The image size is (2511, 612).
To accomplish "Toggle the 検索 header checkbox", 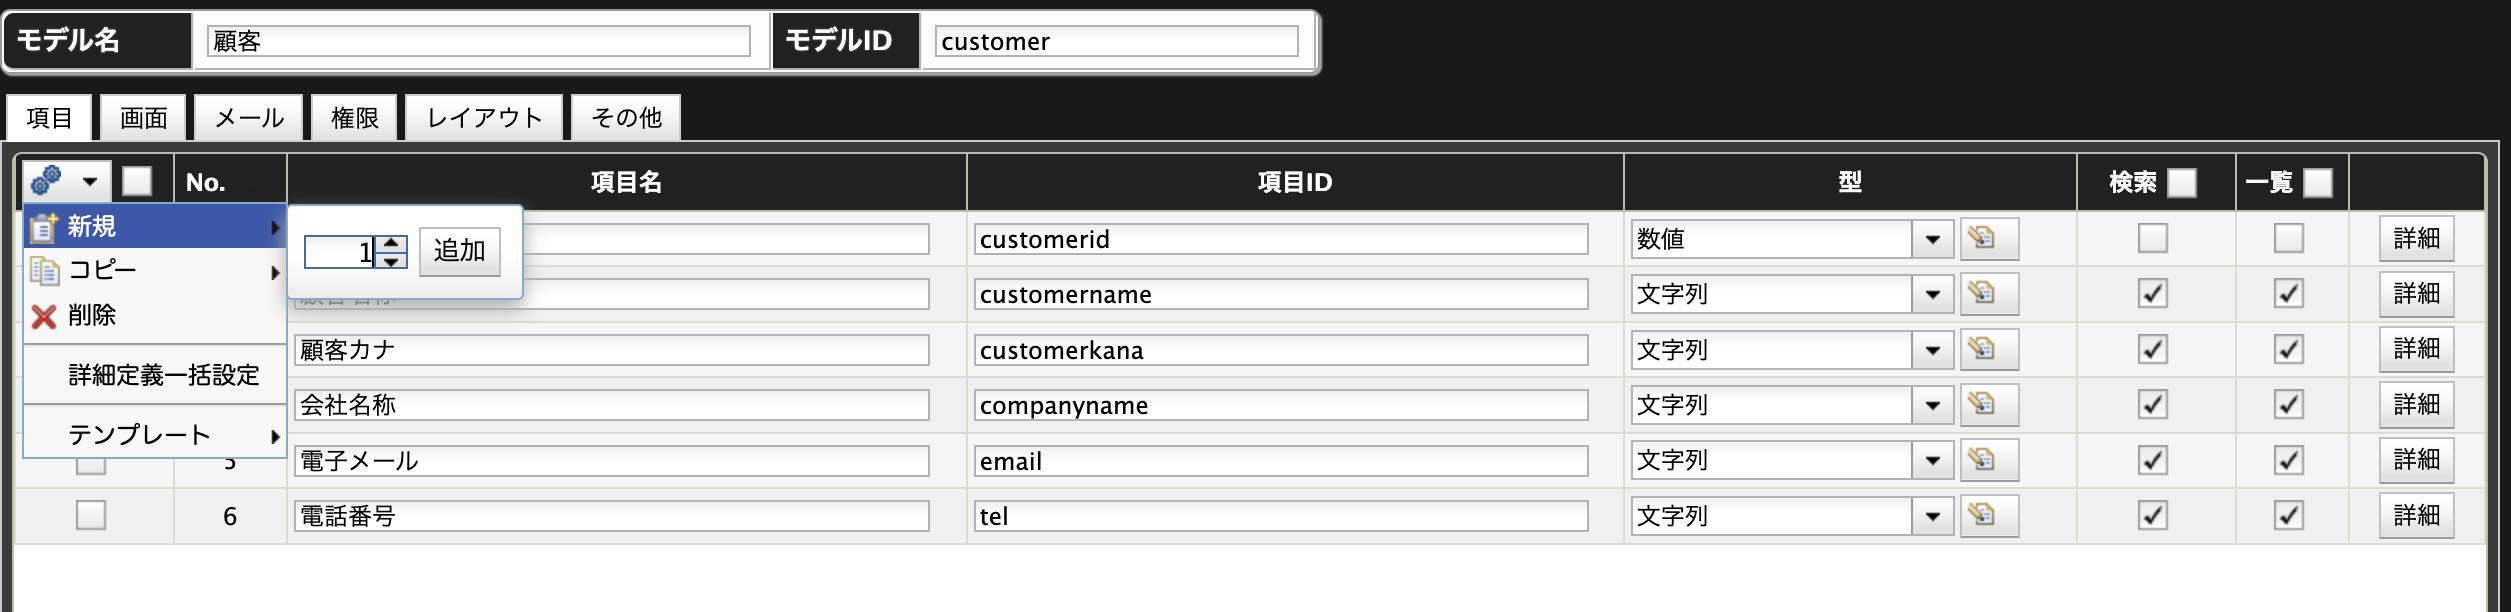I will pos(2181,183).
